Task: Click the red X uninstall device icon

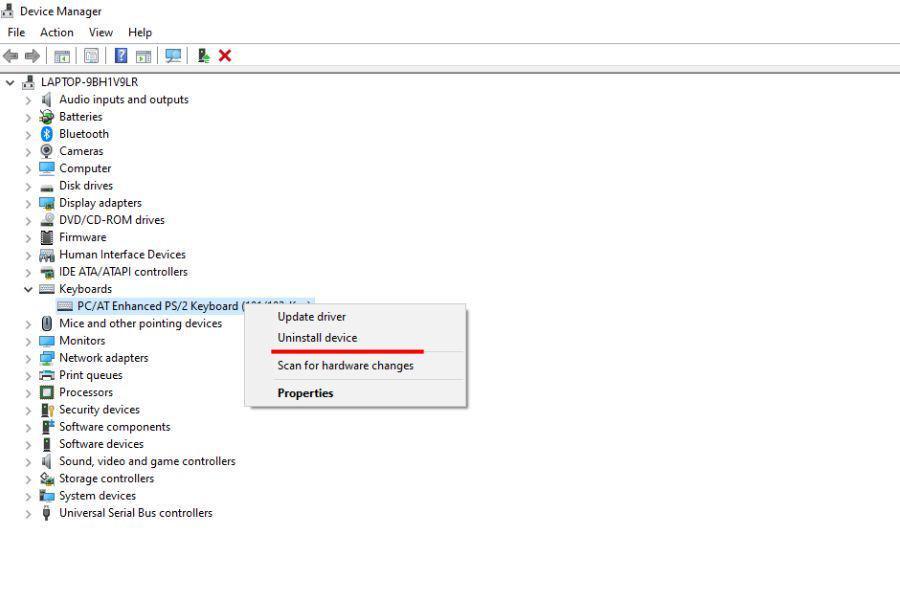Action: pos(225,56)
